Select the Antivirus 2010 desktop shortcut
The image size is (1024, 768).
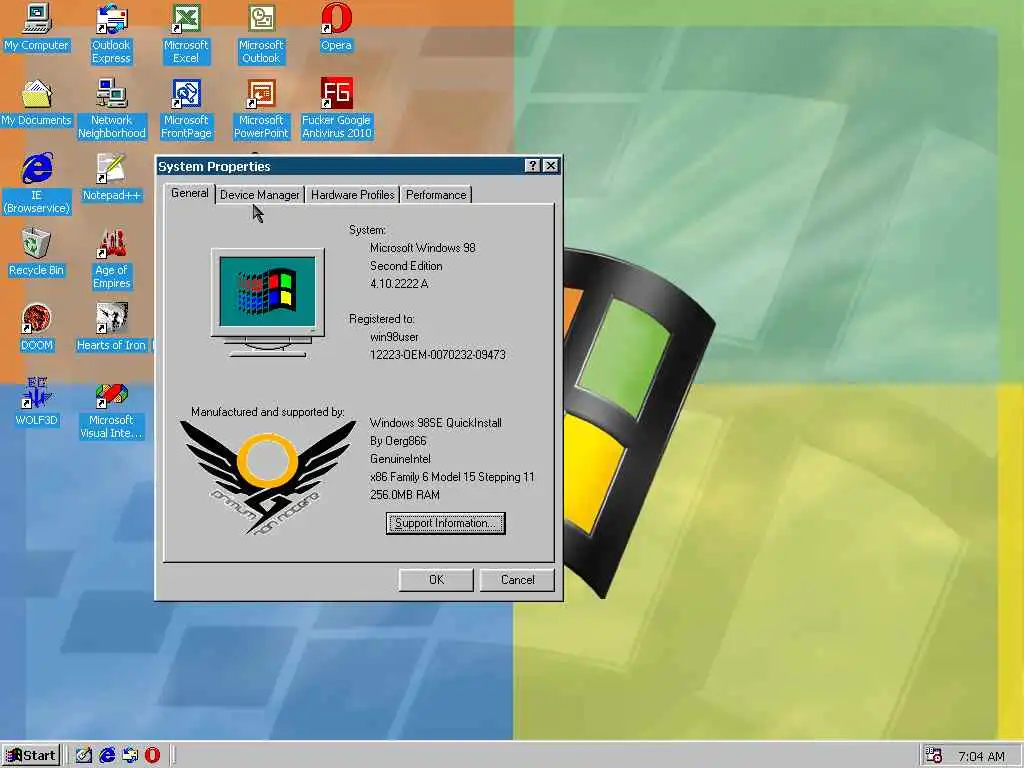point(336,109)
